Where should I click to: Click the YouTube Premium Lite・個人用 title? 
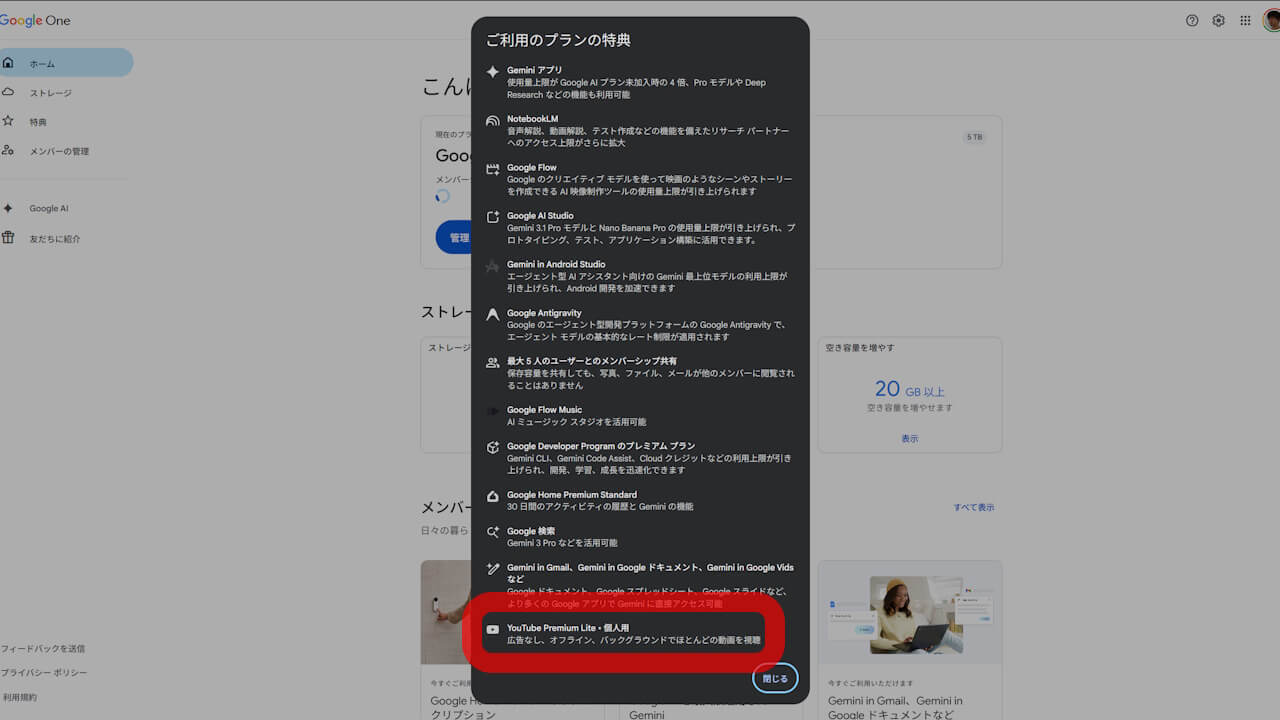point(568,628)
